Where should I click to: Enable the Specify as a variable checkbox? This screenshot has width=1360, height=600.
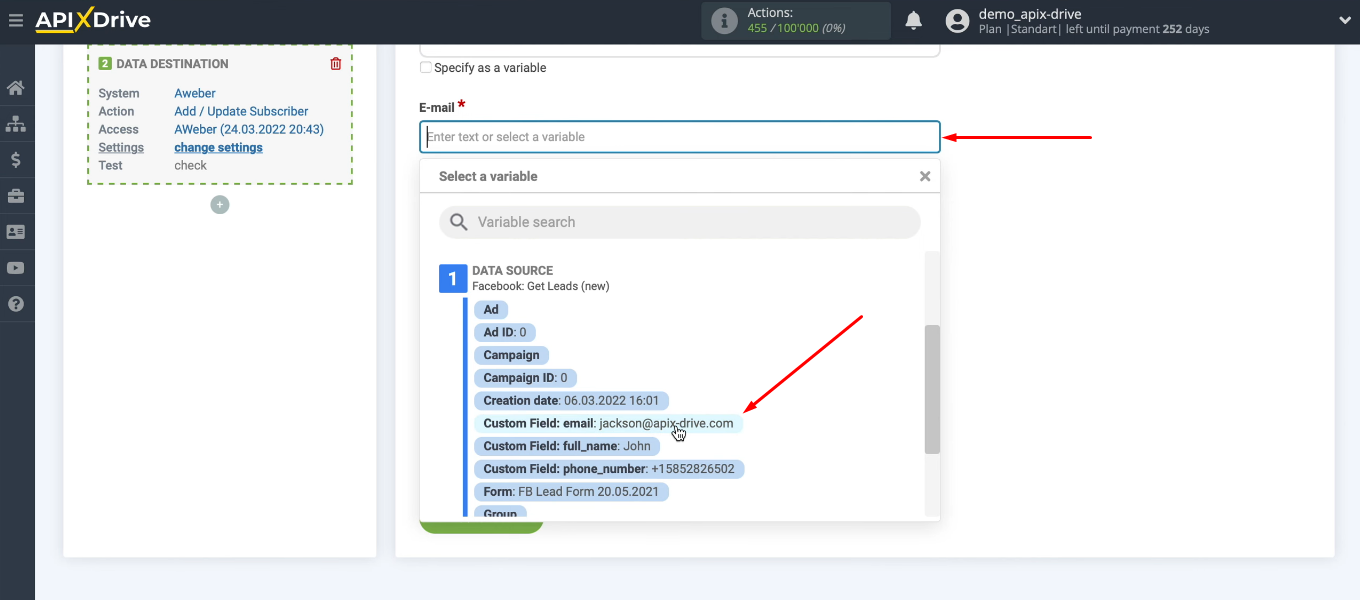click(425, 67)
